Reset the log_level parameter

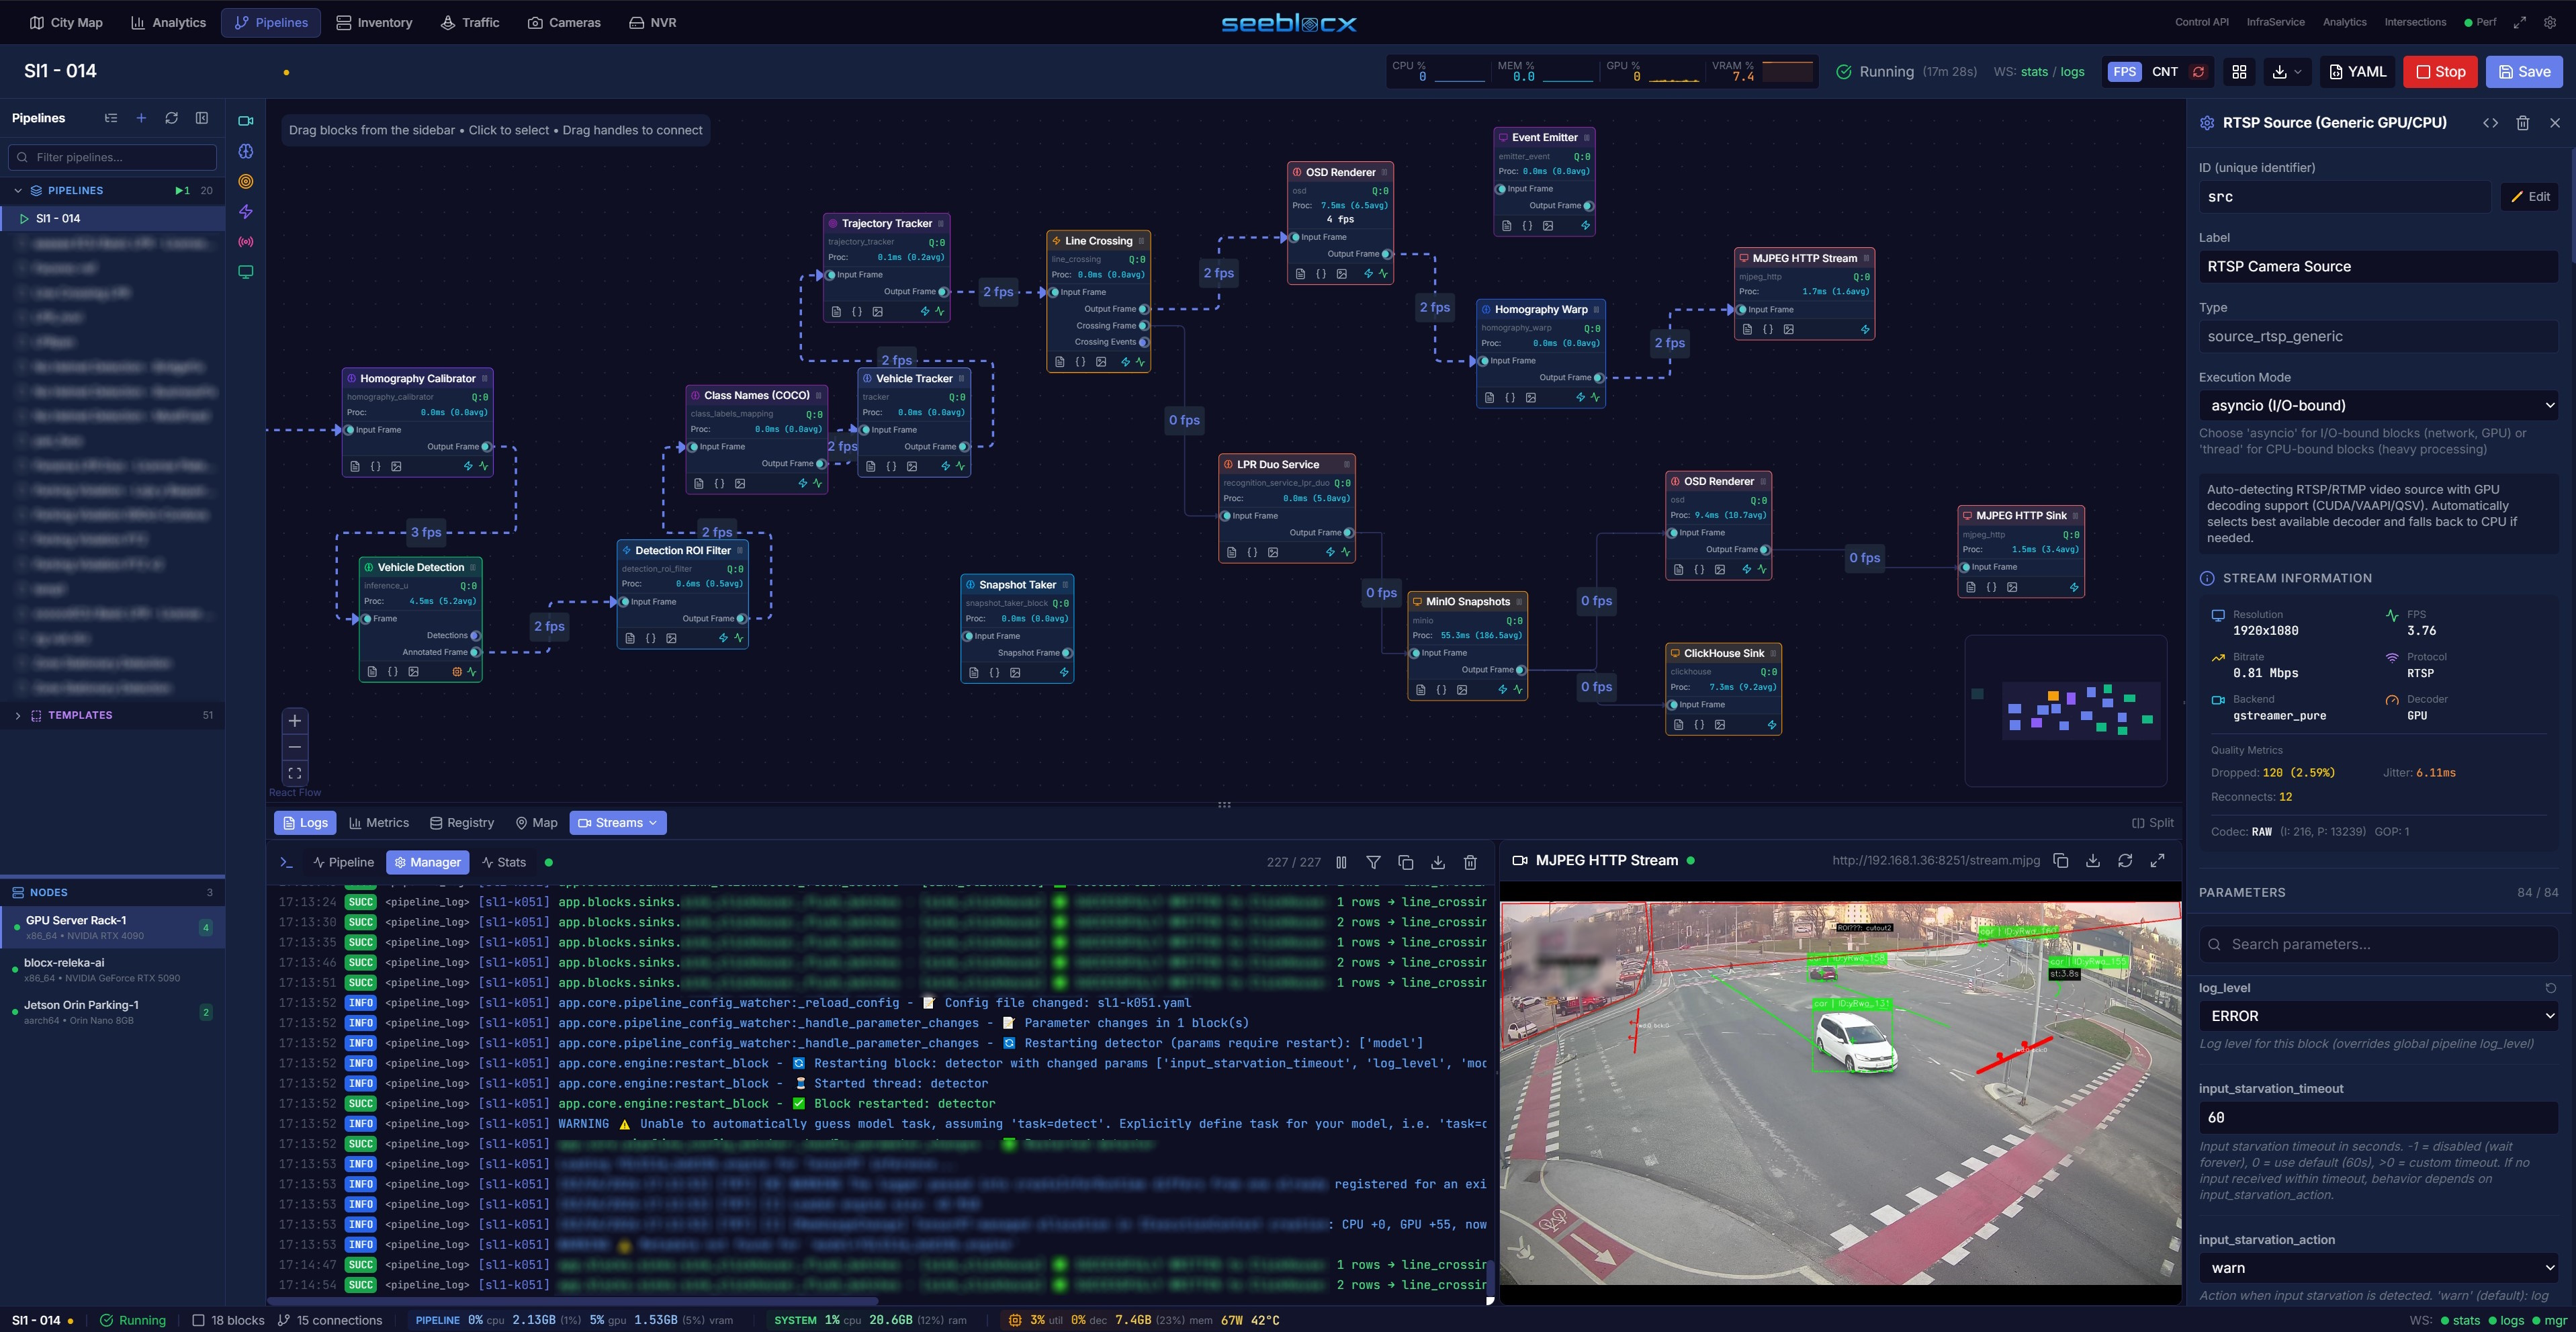click(x=2550, y=988)
